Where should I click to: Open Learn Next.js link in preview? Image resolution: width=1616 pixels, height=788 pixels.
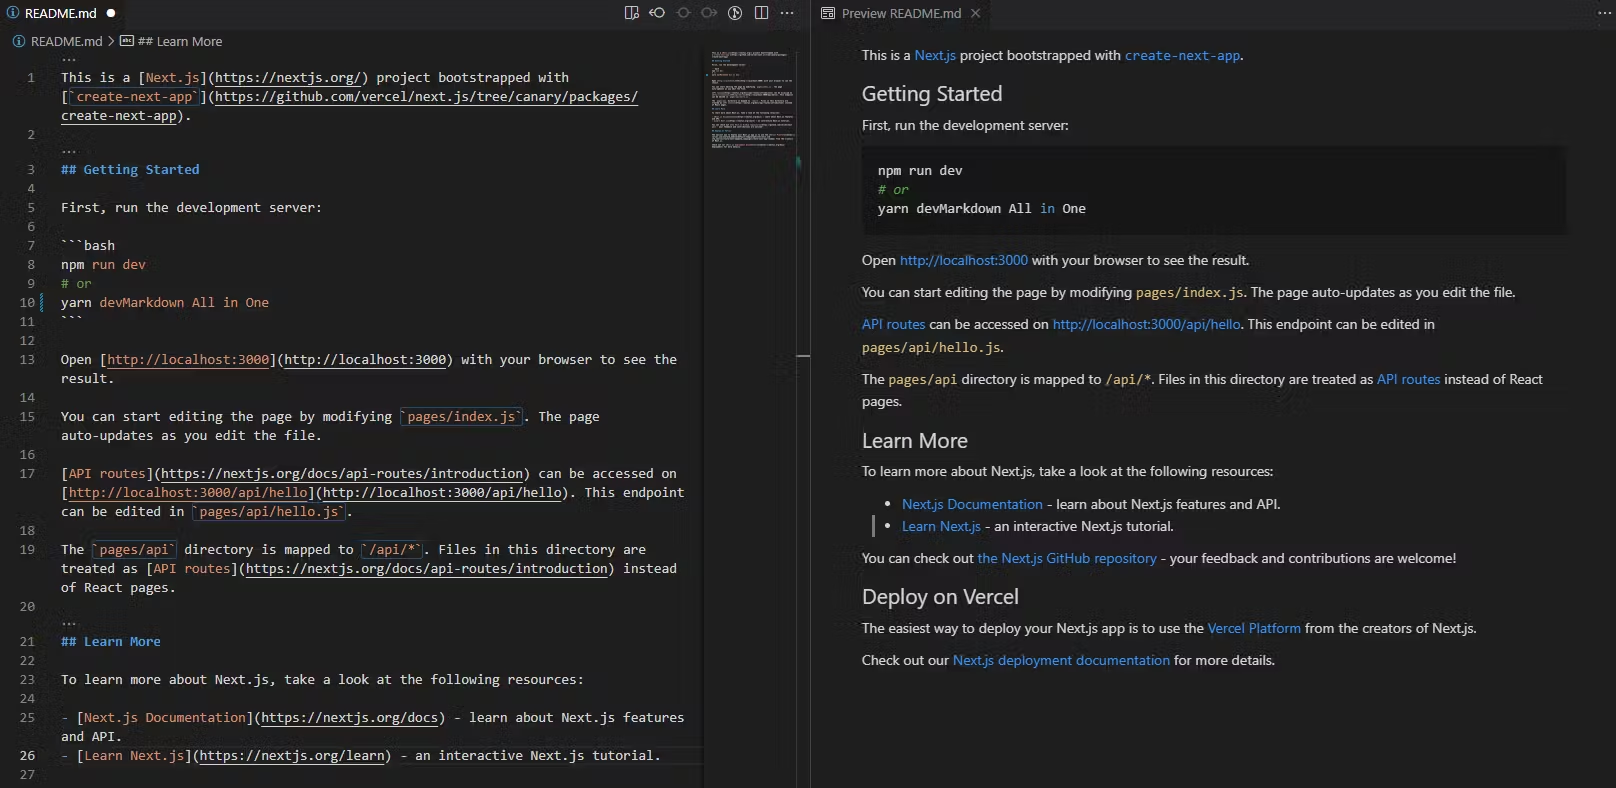pos(941,526)
